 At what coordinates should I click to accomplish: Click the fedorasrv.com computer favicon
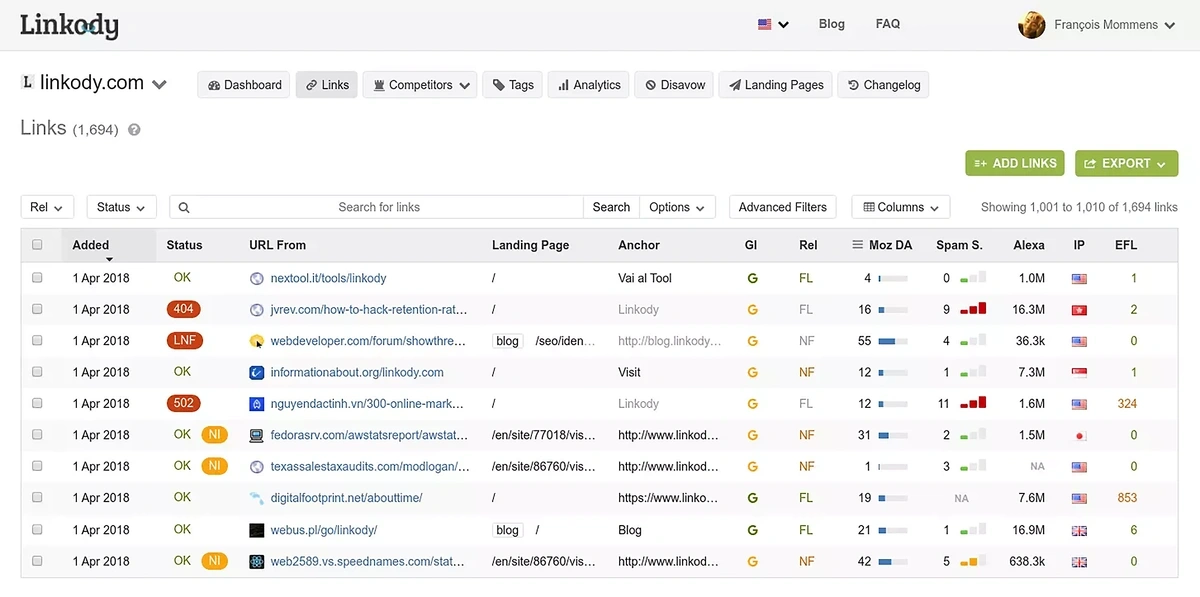257,435
